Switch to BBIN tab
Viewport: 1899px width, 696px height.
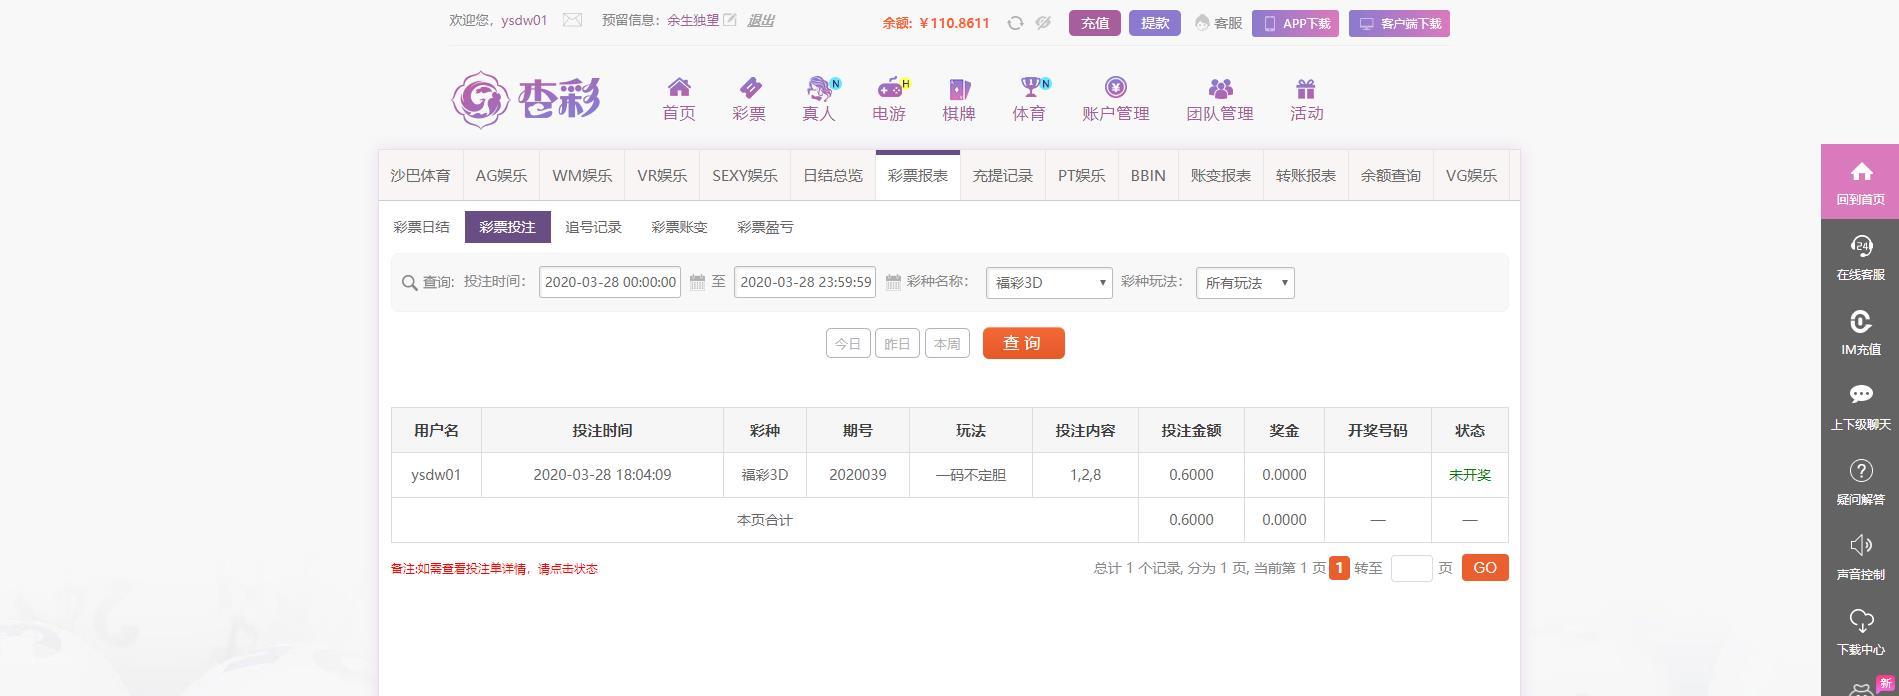tap(1148, 175)
